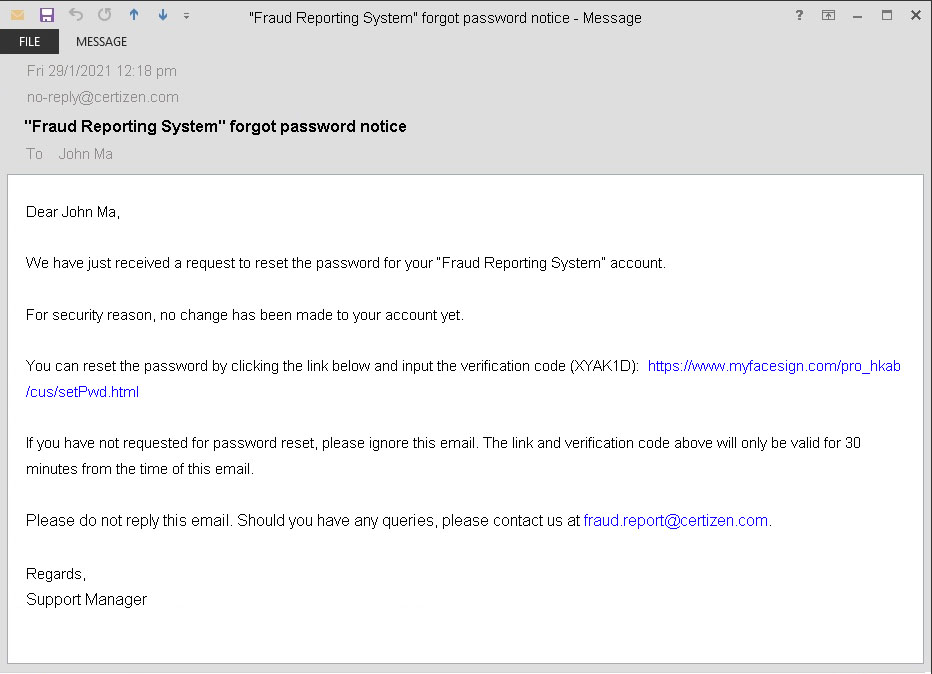932x674 pixels.
Task: Undo the last action via curved arrow icon
Action: click(x=75, y=15)
